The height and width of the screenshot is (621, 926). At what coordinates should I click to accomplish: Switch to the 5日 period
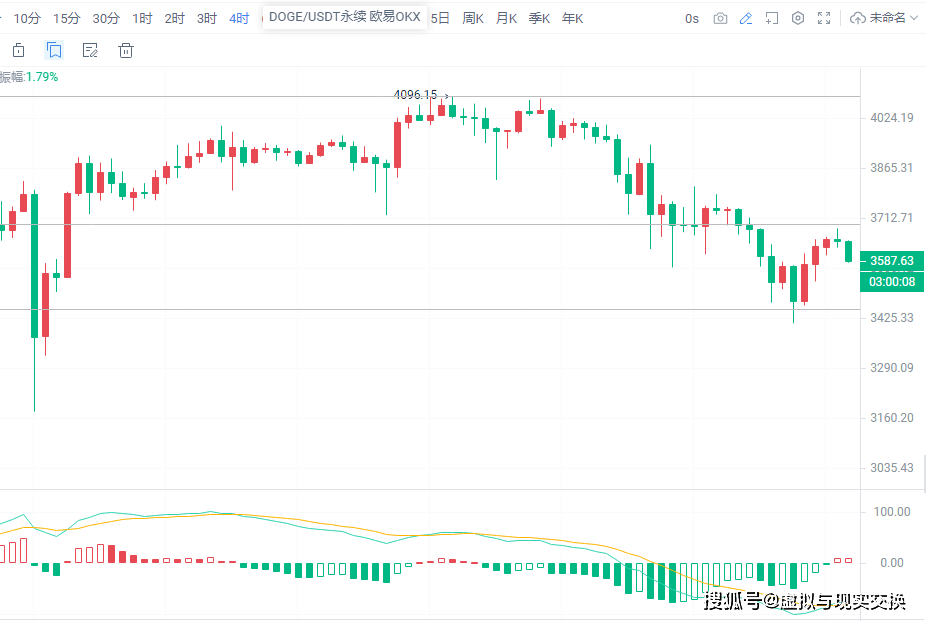pos(440,18)
